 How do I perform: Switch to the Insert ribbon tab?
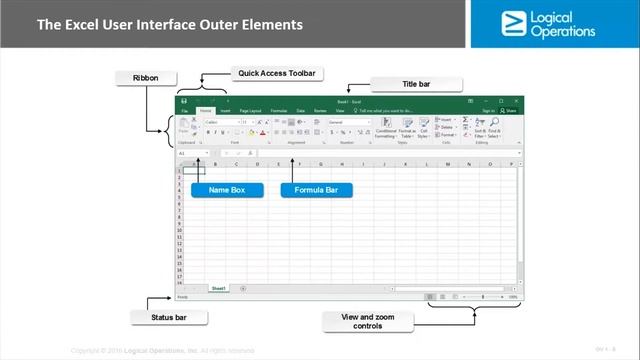tap(225, 111)
